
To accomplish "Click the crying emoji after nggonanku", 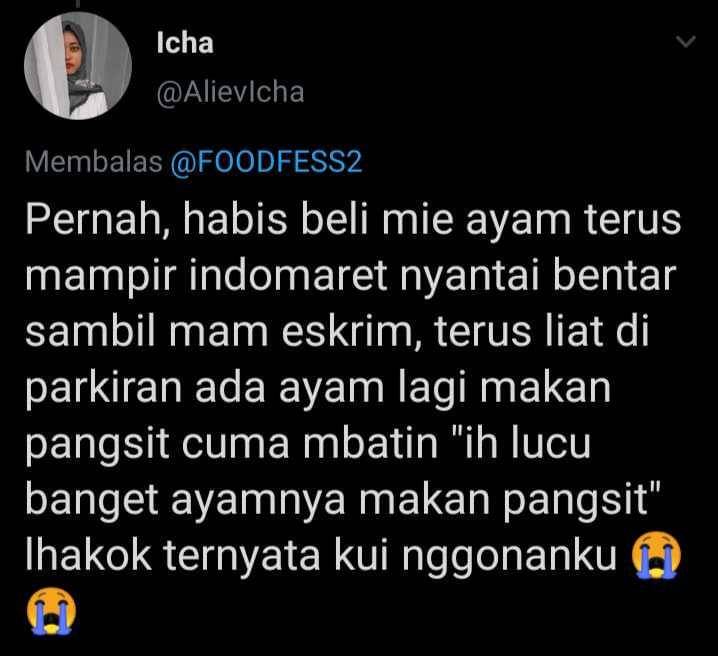I will pos(656,555).
